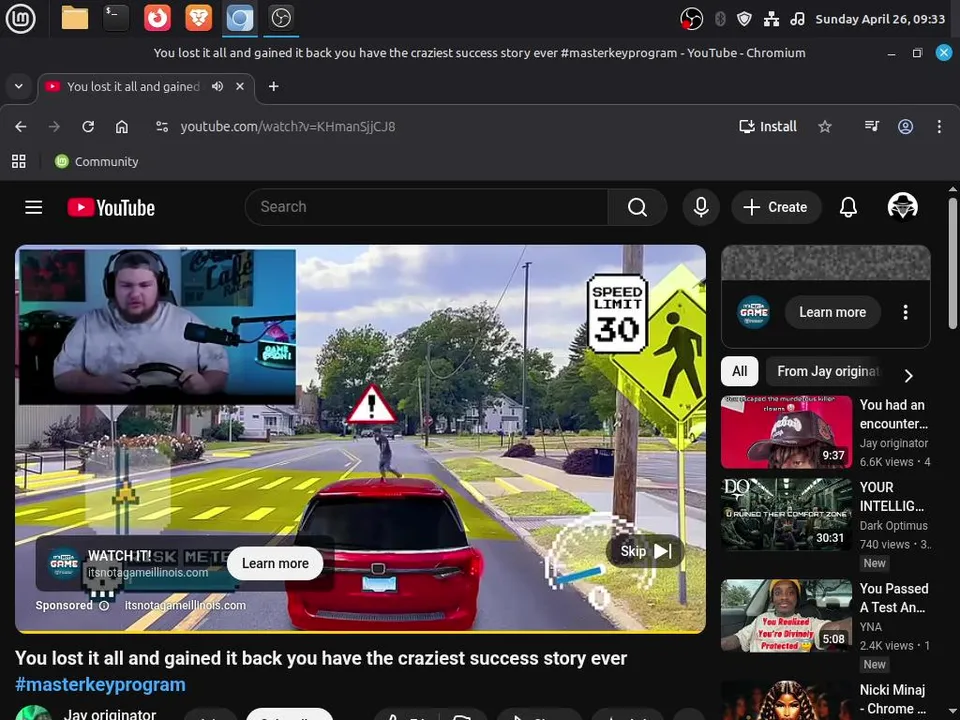
Task: Click the ad progress bar under video
Action: tap(360, 631)
